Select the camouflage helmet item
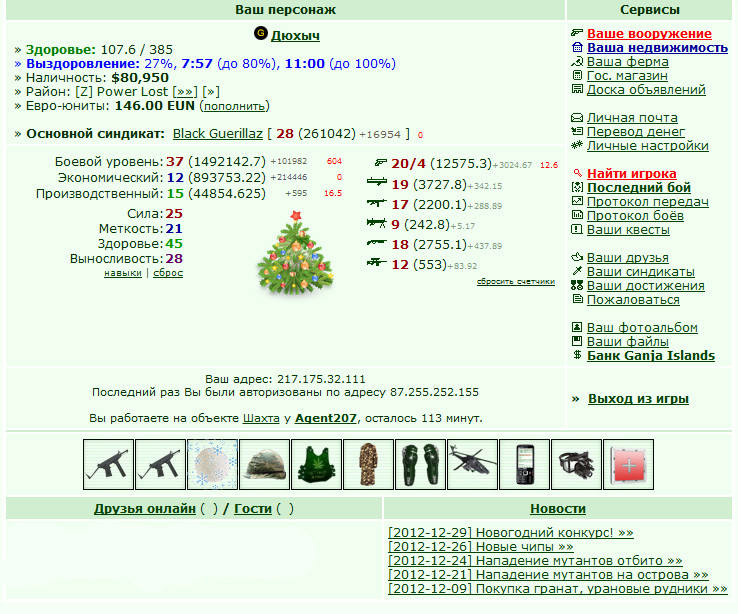Image resolution: width=738 pixels, height=614 pixels. [x=265, y=464]
